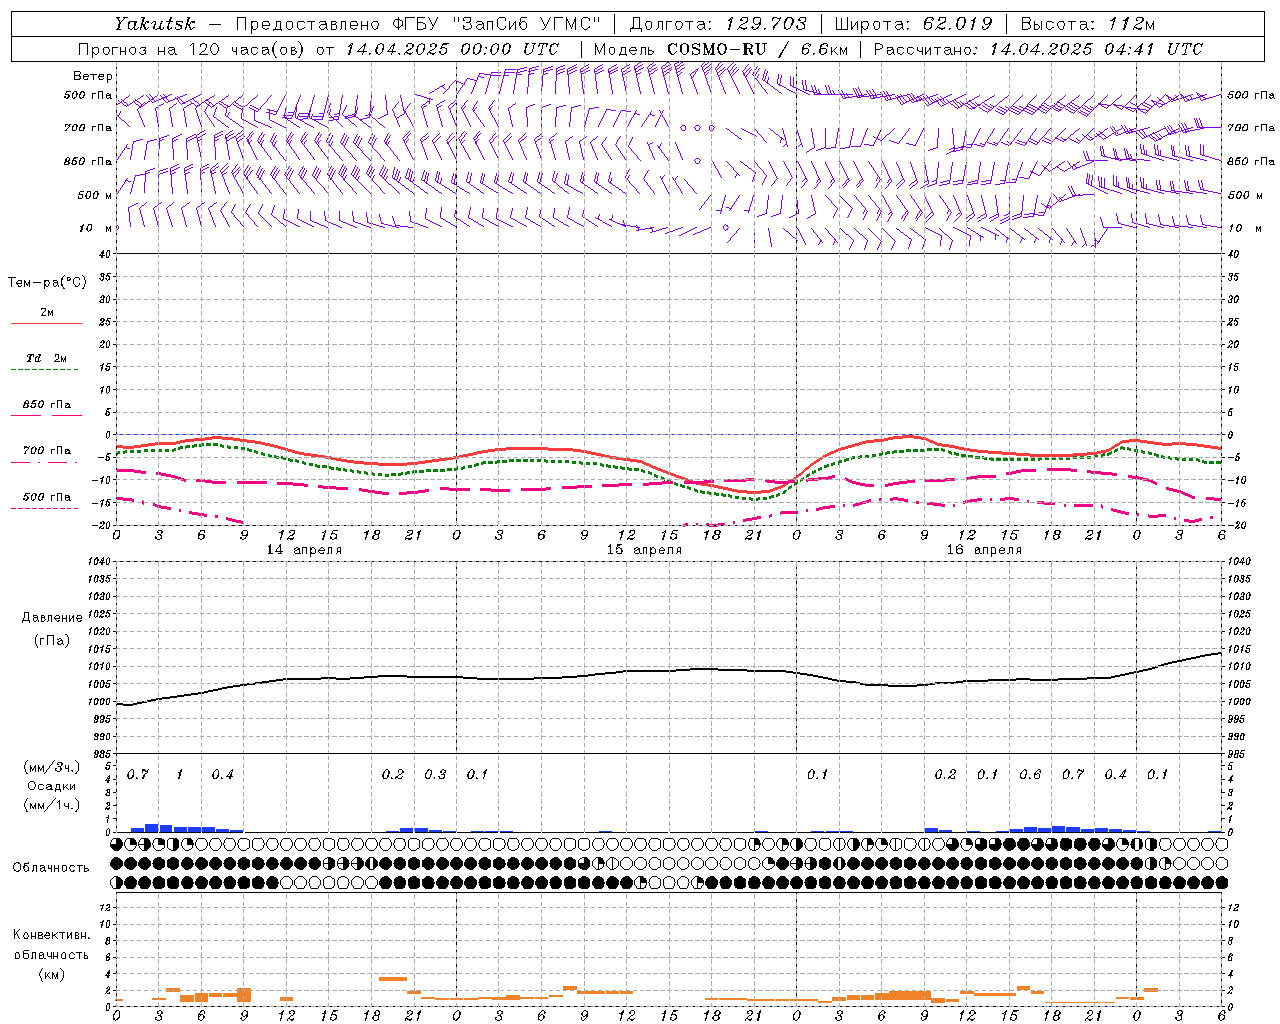Click the red '2м' temperature legend line
This screenshot has height=1024, width=1280.
pyautogui.click(x=46, y=324)
